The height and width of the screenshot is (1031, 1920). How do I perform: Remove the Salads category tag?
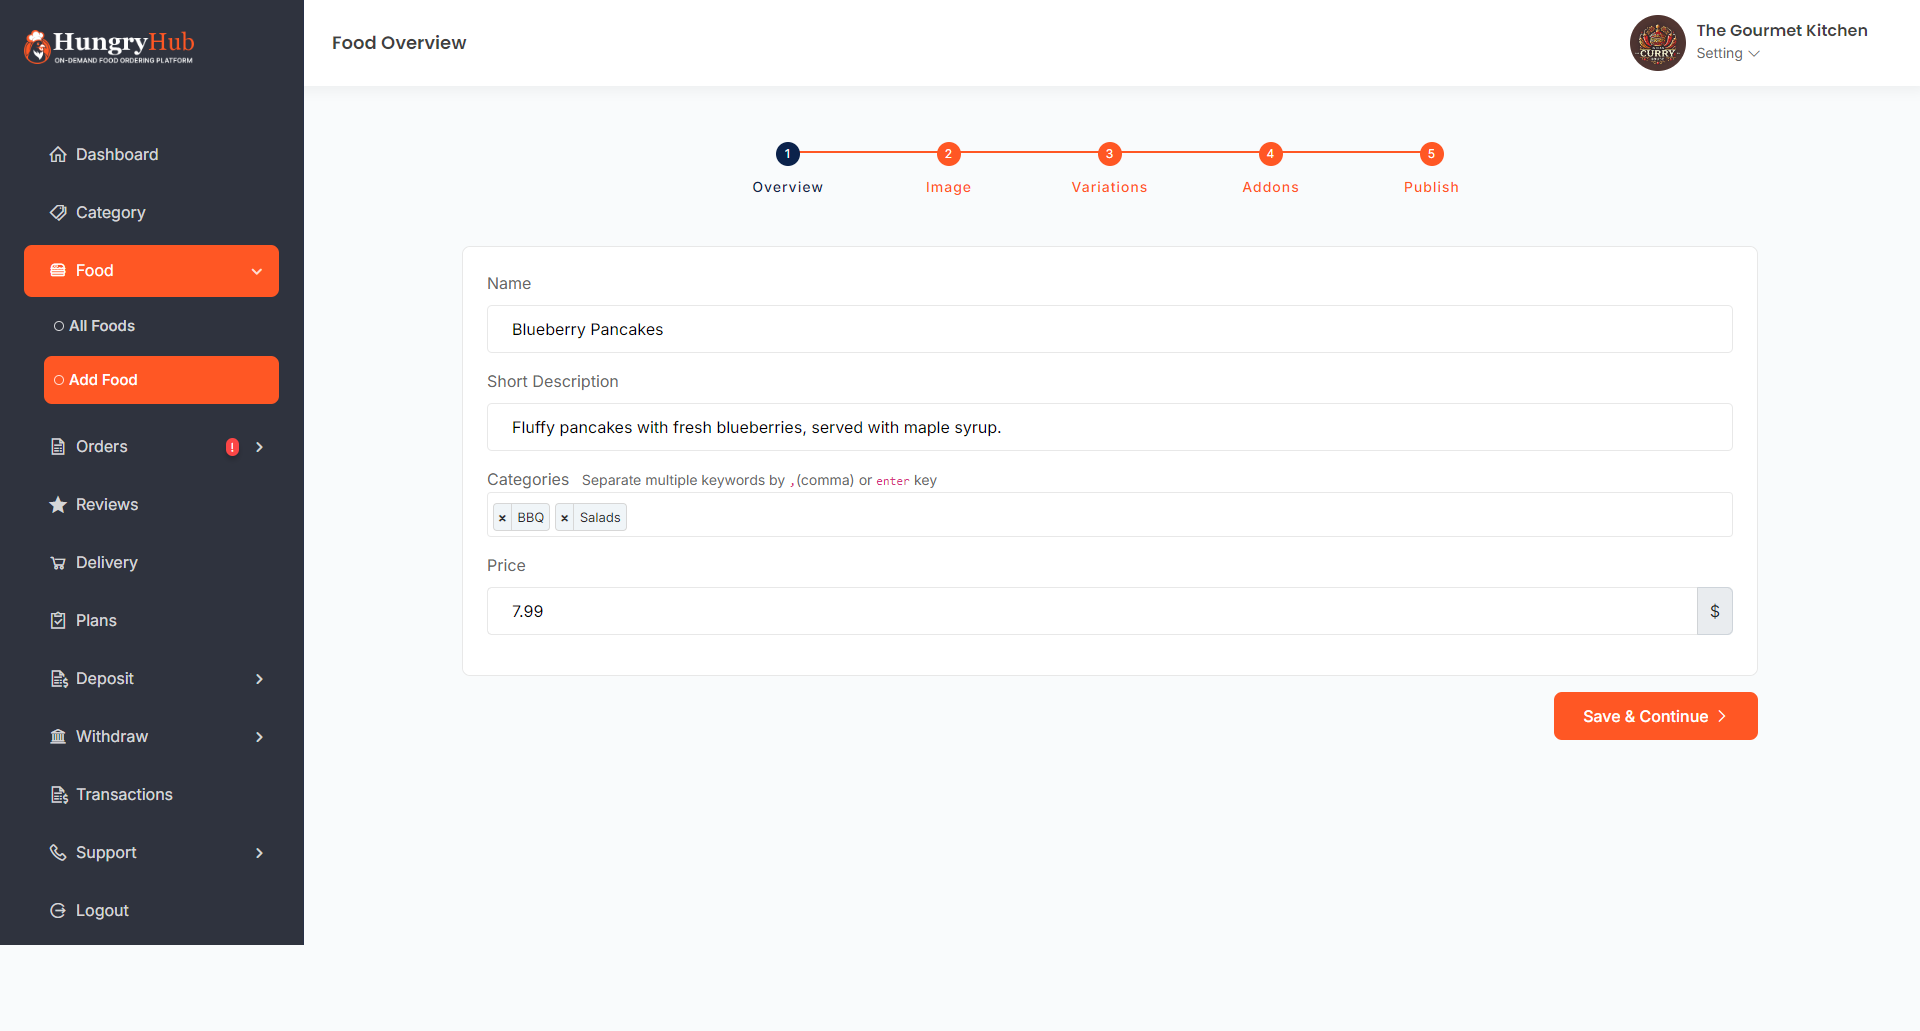pyautogui.click(x=564, y=517)
